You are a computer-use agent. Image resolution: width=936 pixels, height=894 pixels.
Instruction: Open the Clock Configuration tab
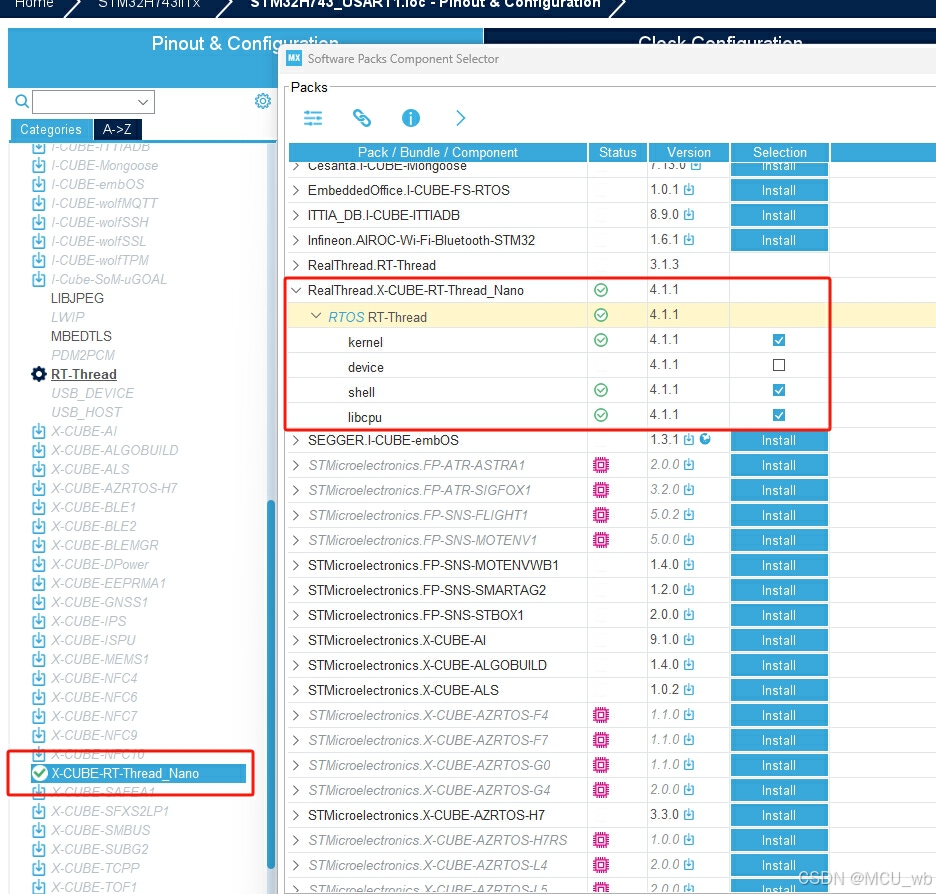(x=719, y=42)
